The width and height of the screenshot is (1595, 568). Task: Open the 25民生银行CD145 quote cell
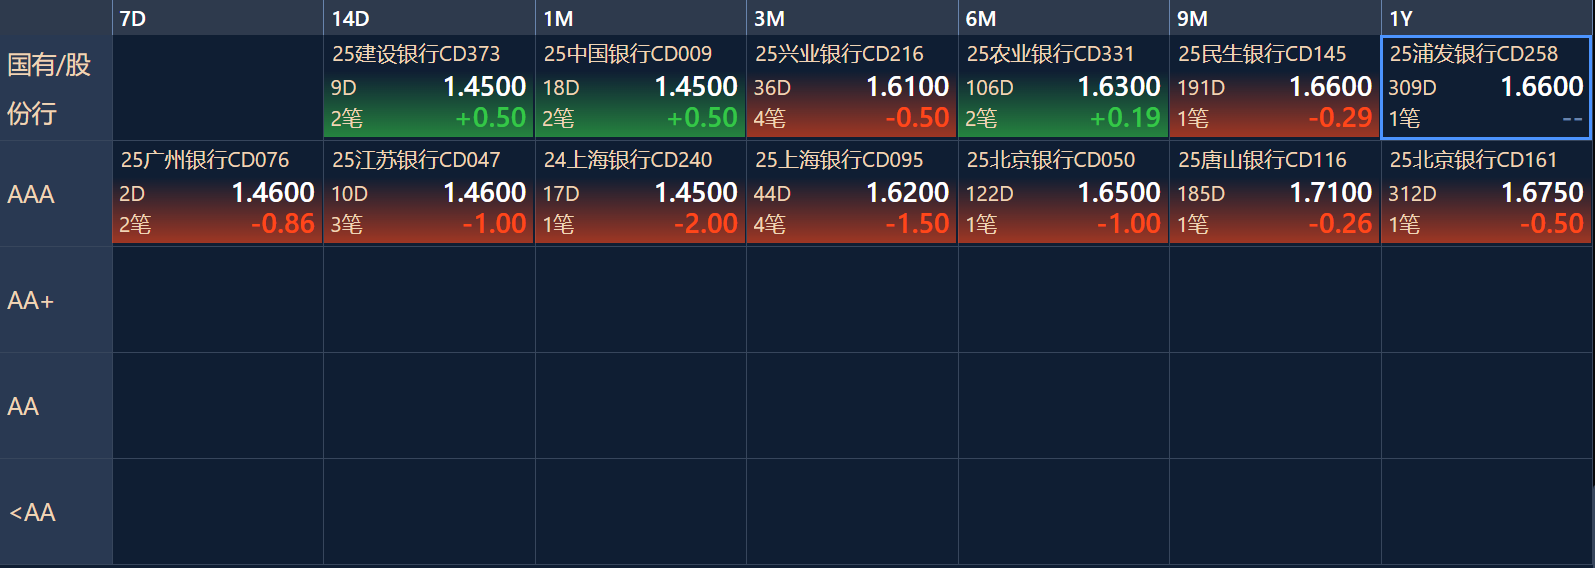1275,88
